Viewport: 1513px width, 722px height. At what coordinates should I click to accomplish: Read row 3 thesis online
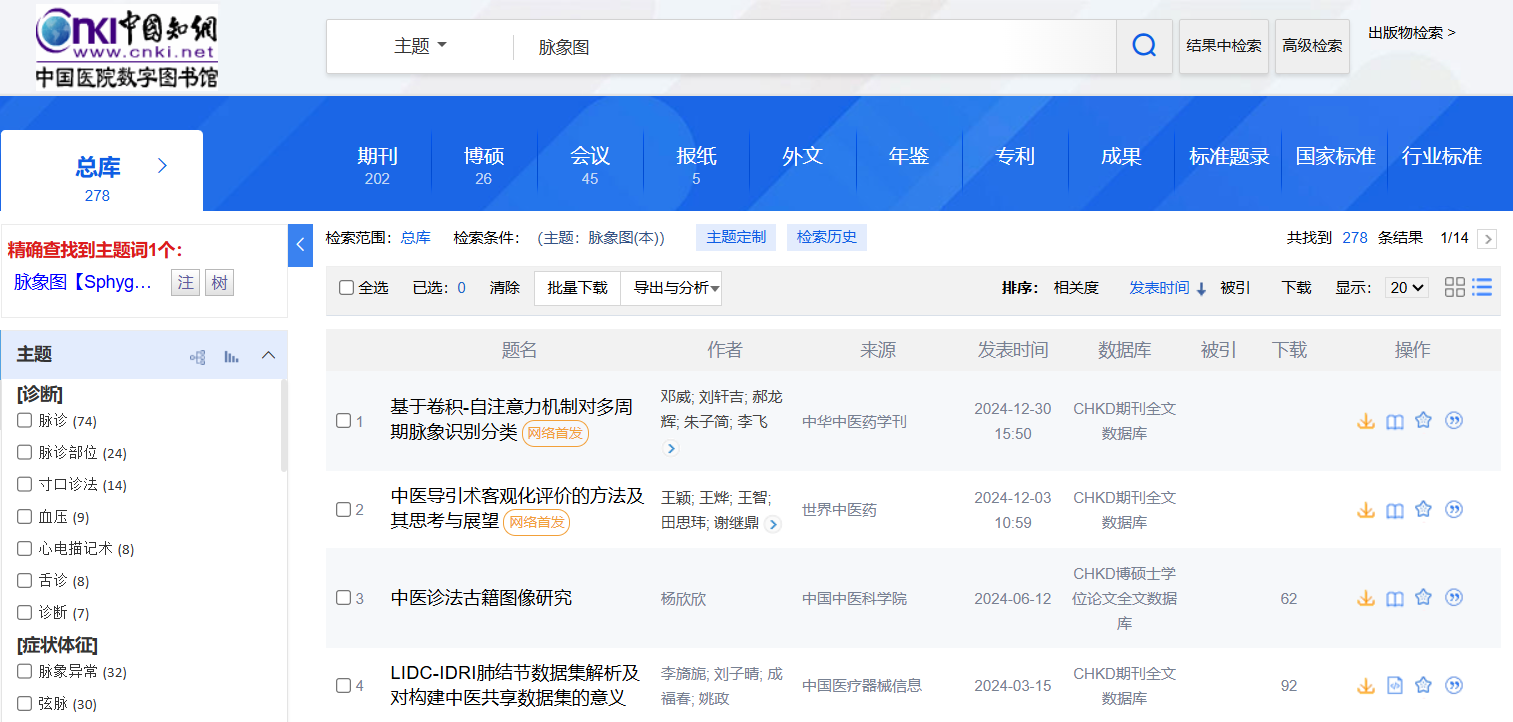(x=1395, y=598)
